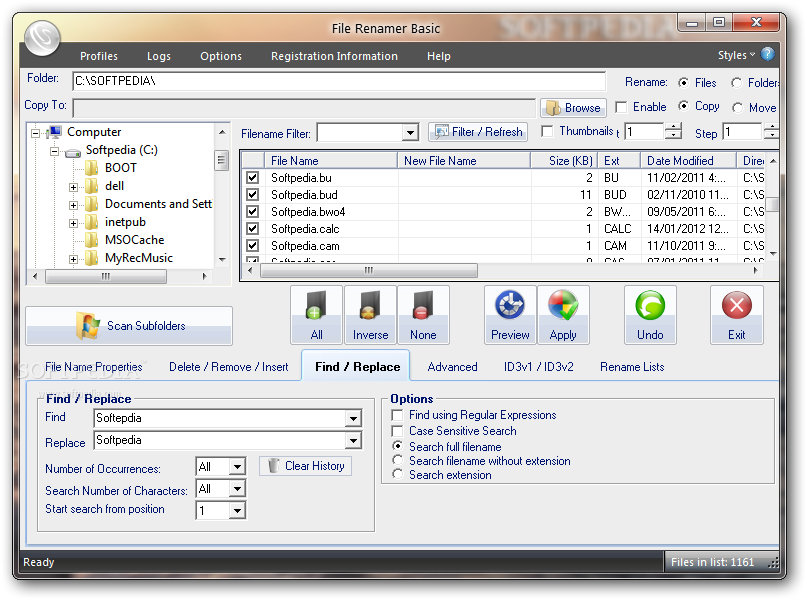Collapse the Softpedia (C:) node
This screenshot has width=807, height=600.
(54, 151)
